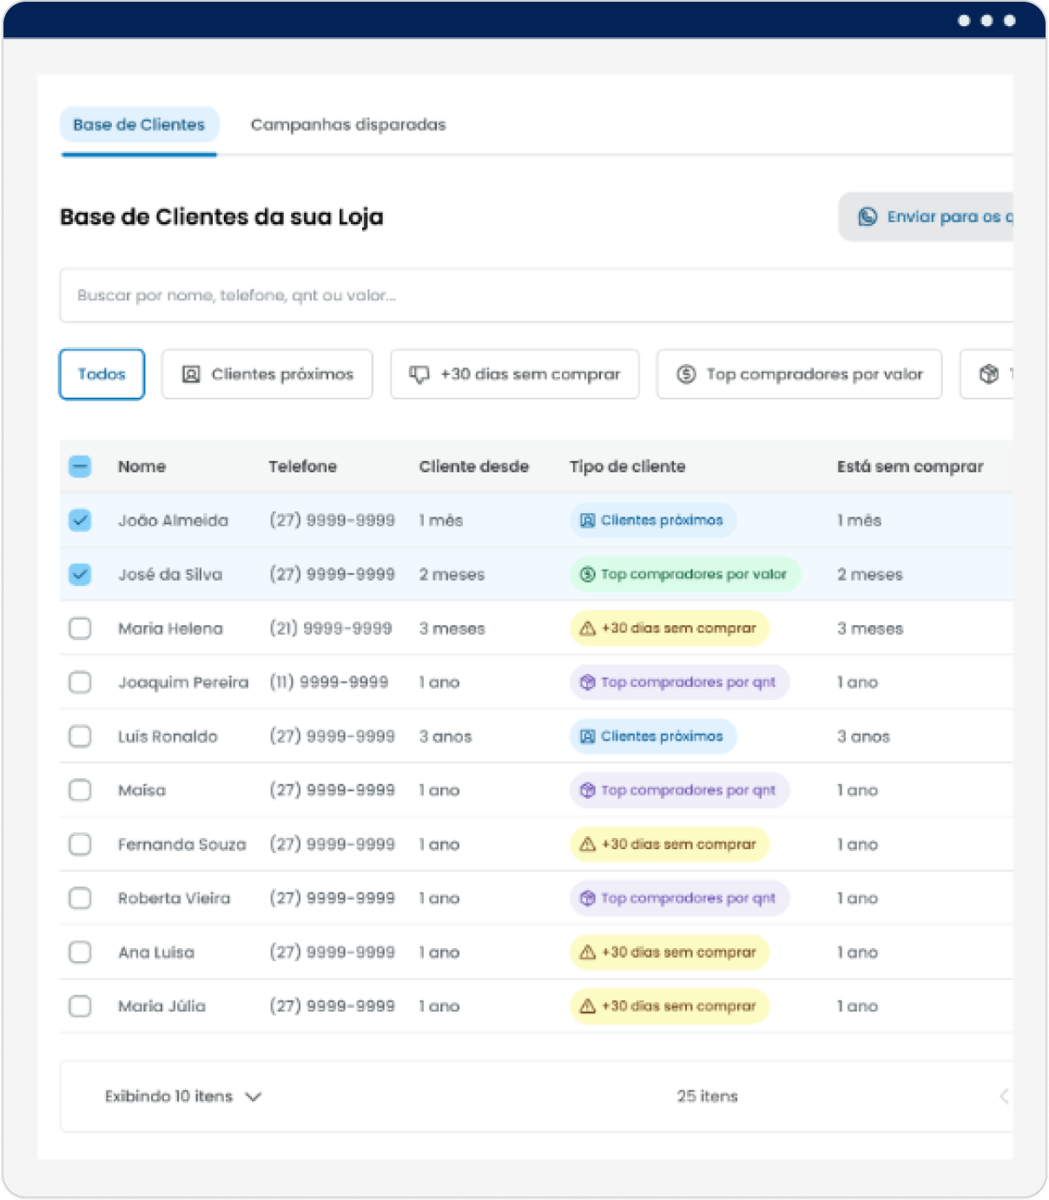The image size is (1049, 1200).
Task: Filter by Top compradores por valor
Action: [x=799, y=374]
